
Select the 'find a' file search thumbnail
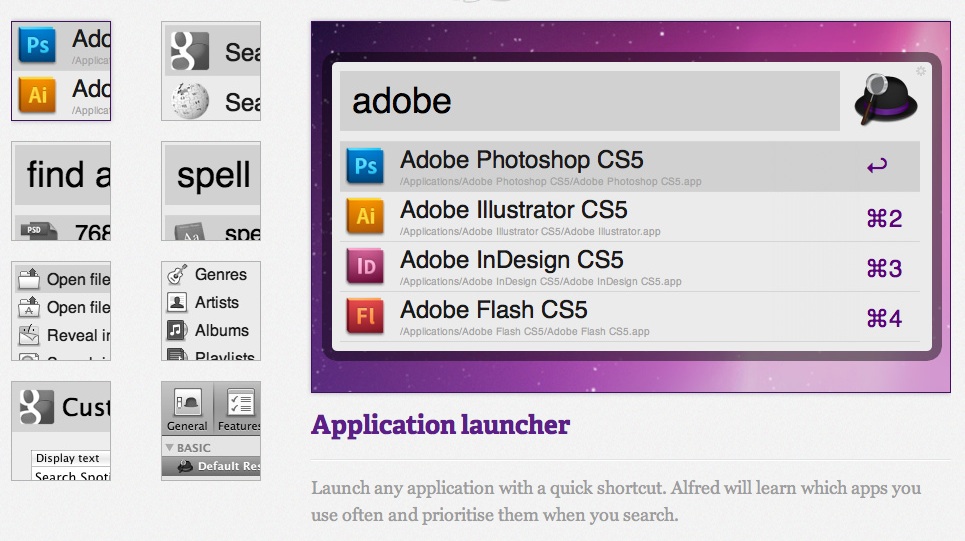click(61, 191)
